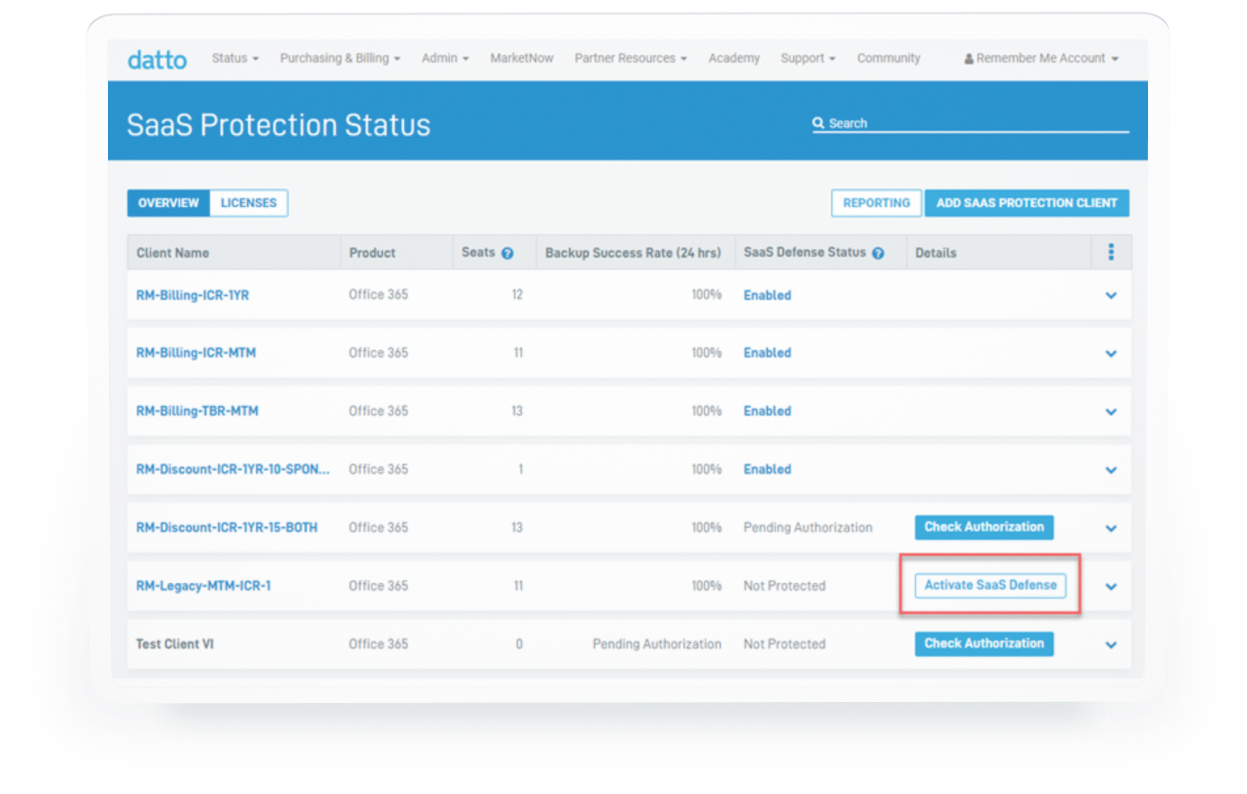Switch to the Licenses tab
1247x794 pixels.
[248, 202]
